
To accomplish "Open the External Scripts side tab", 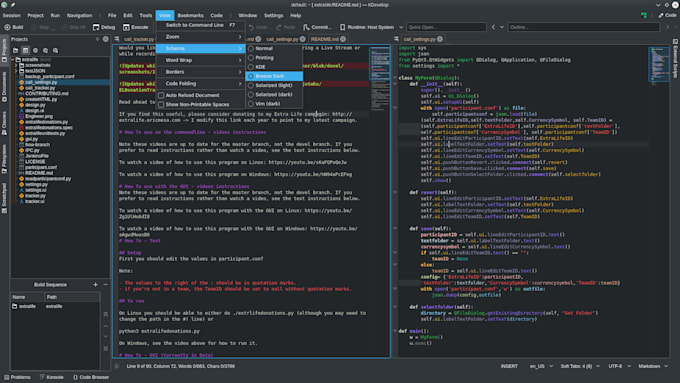I will tap(676, 59).
